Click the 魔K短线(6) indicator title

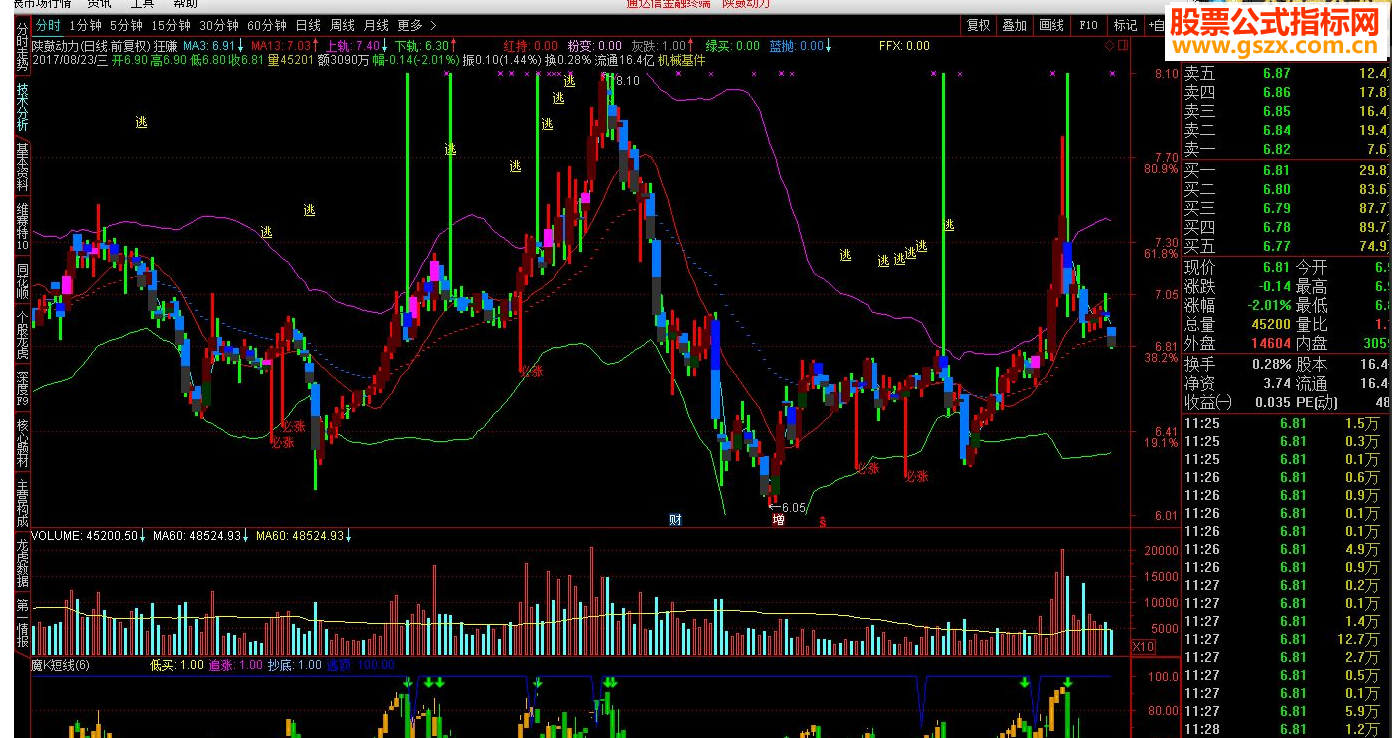pyautogui.click(x=60, y=664)
